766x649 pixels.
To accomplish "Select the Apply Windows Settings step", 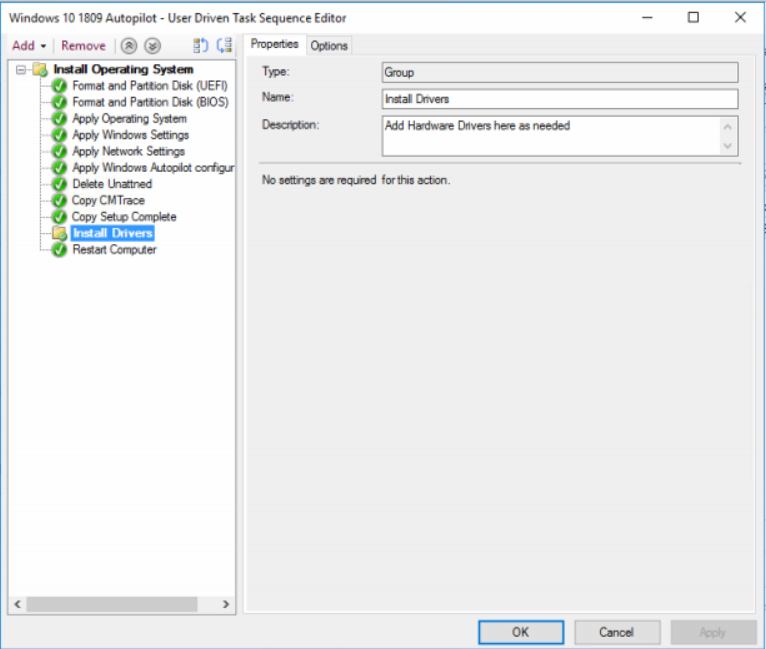I will (130, 135).
